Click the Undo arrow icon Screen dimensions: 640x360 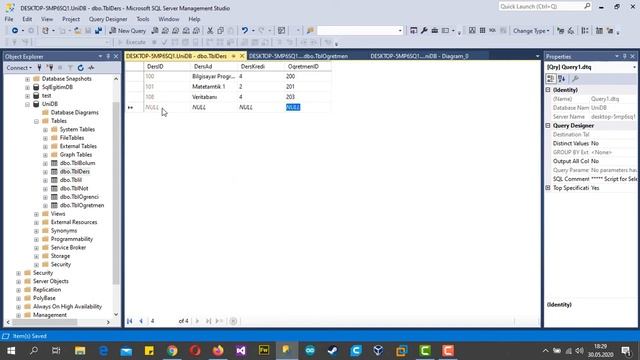244,31
